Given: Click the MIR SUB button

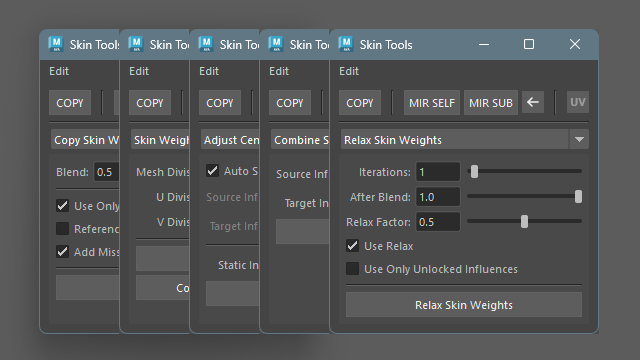Looking at the screenshot, I should coord(491,102).
